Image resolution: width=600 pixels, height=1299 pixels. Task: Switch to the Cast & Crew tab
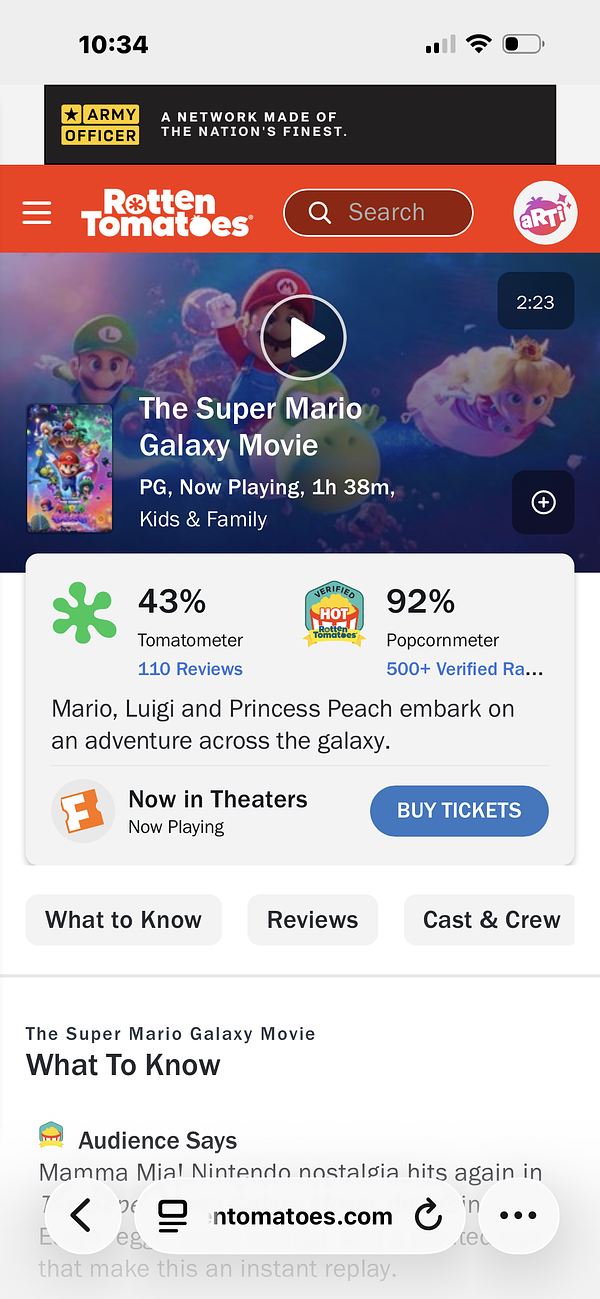pos(490,920)
